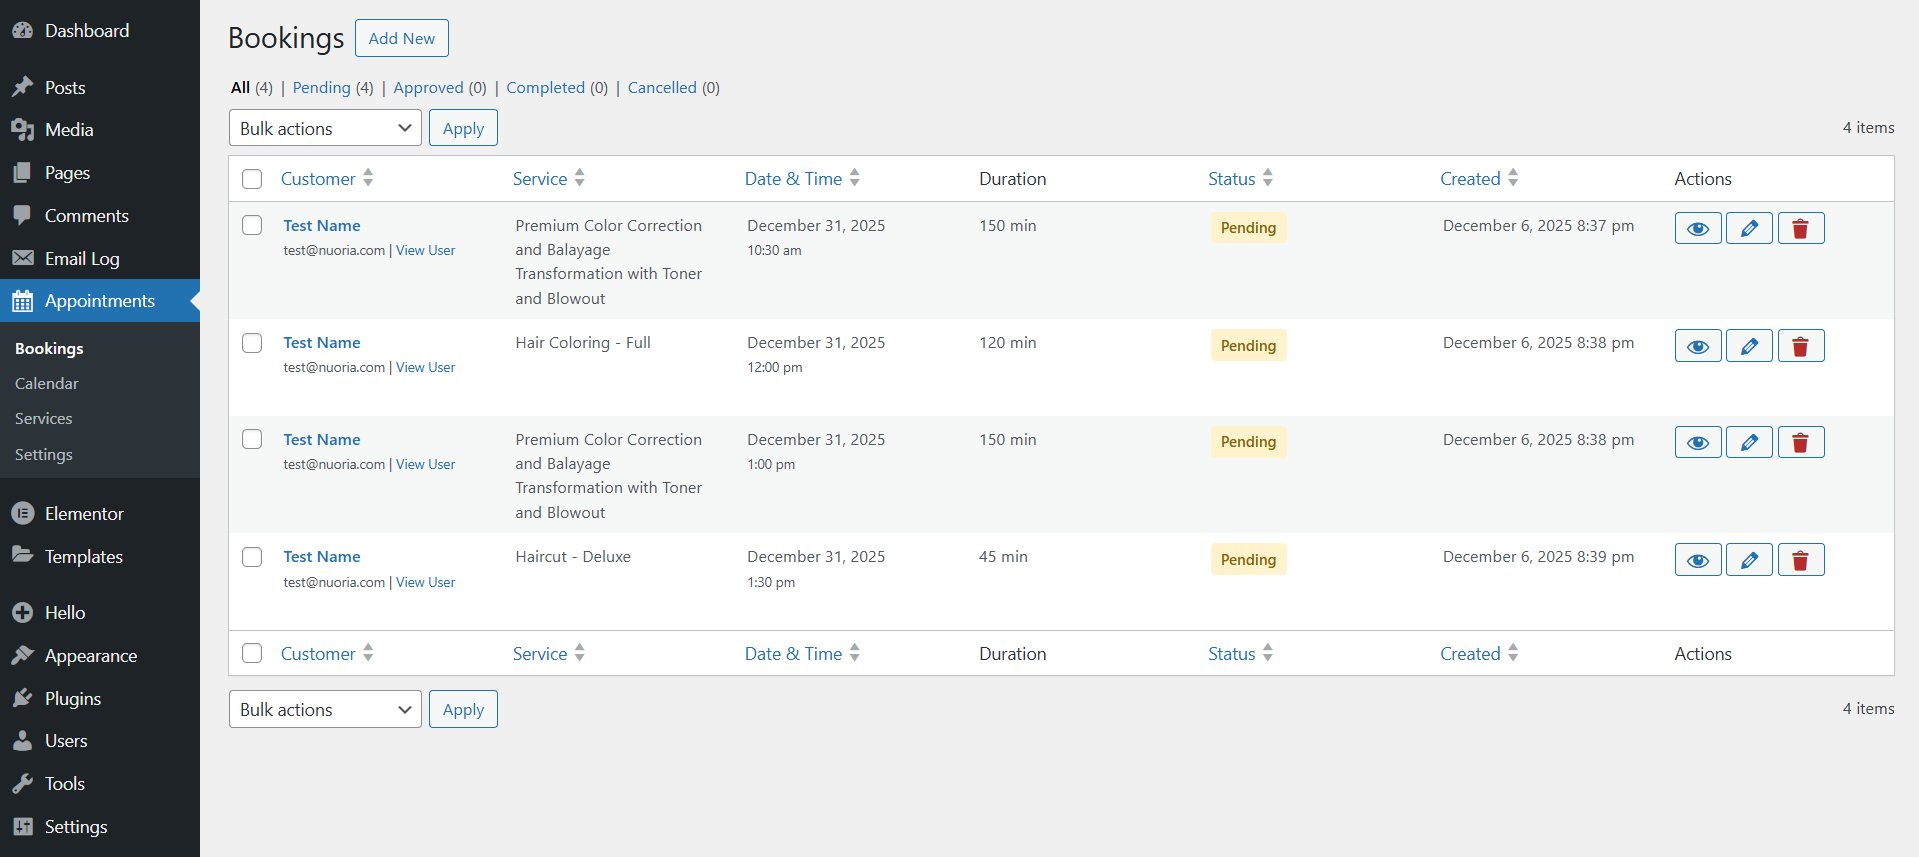The height and width of the screenshot is (857, 1919).
Task: Open Settings under Appointments submenu
Action: point(43,455)
